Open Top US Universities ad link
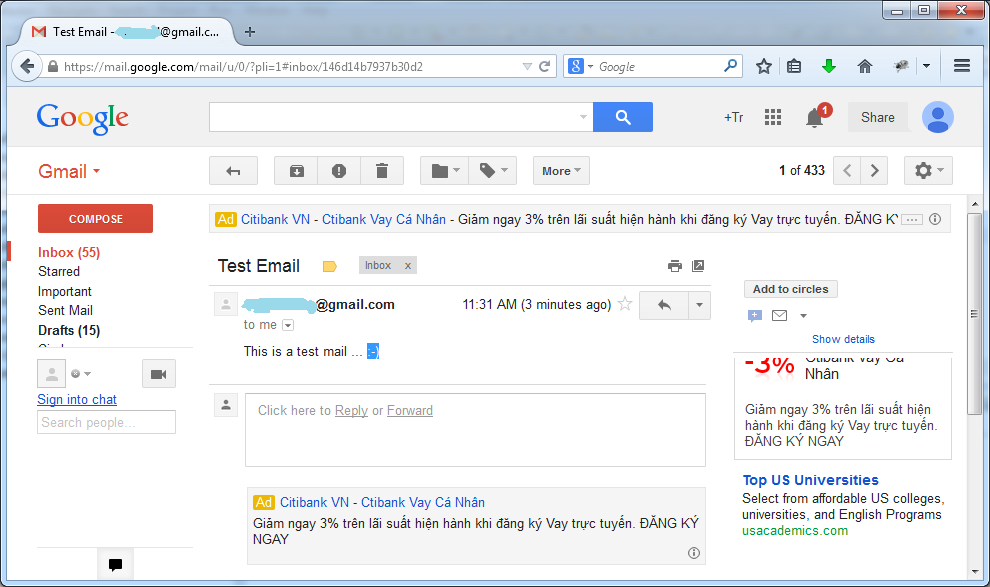 click(x=810, y=480)
